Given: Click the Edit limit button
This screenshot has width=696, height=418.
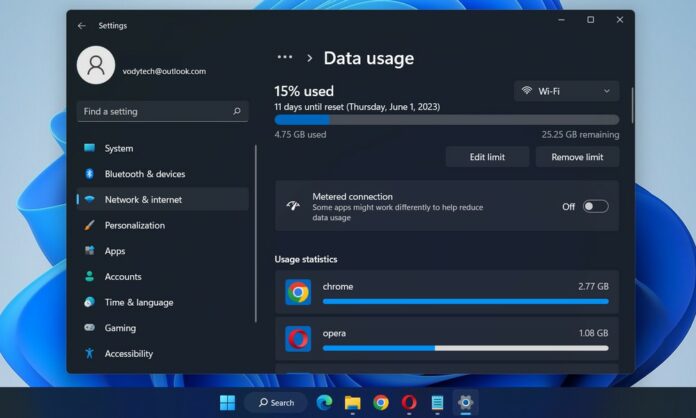Looking at the screenshot, I should click(x=487, y=157).
